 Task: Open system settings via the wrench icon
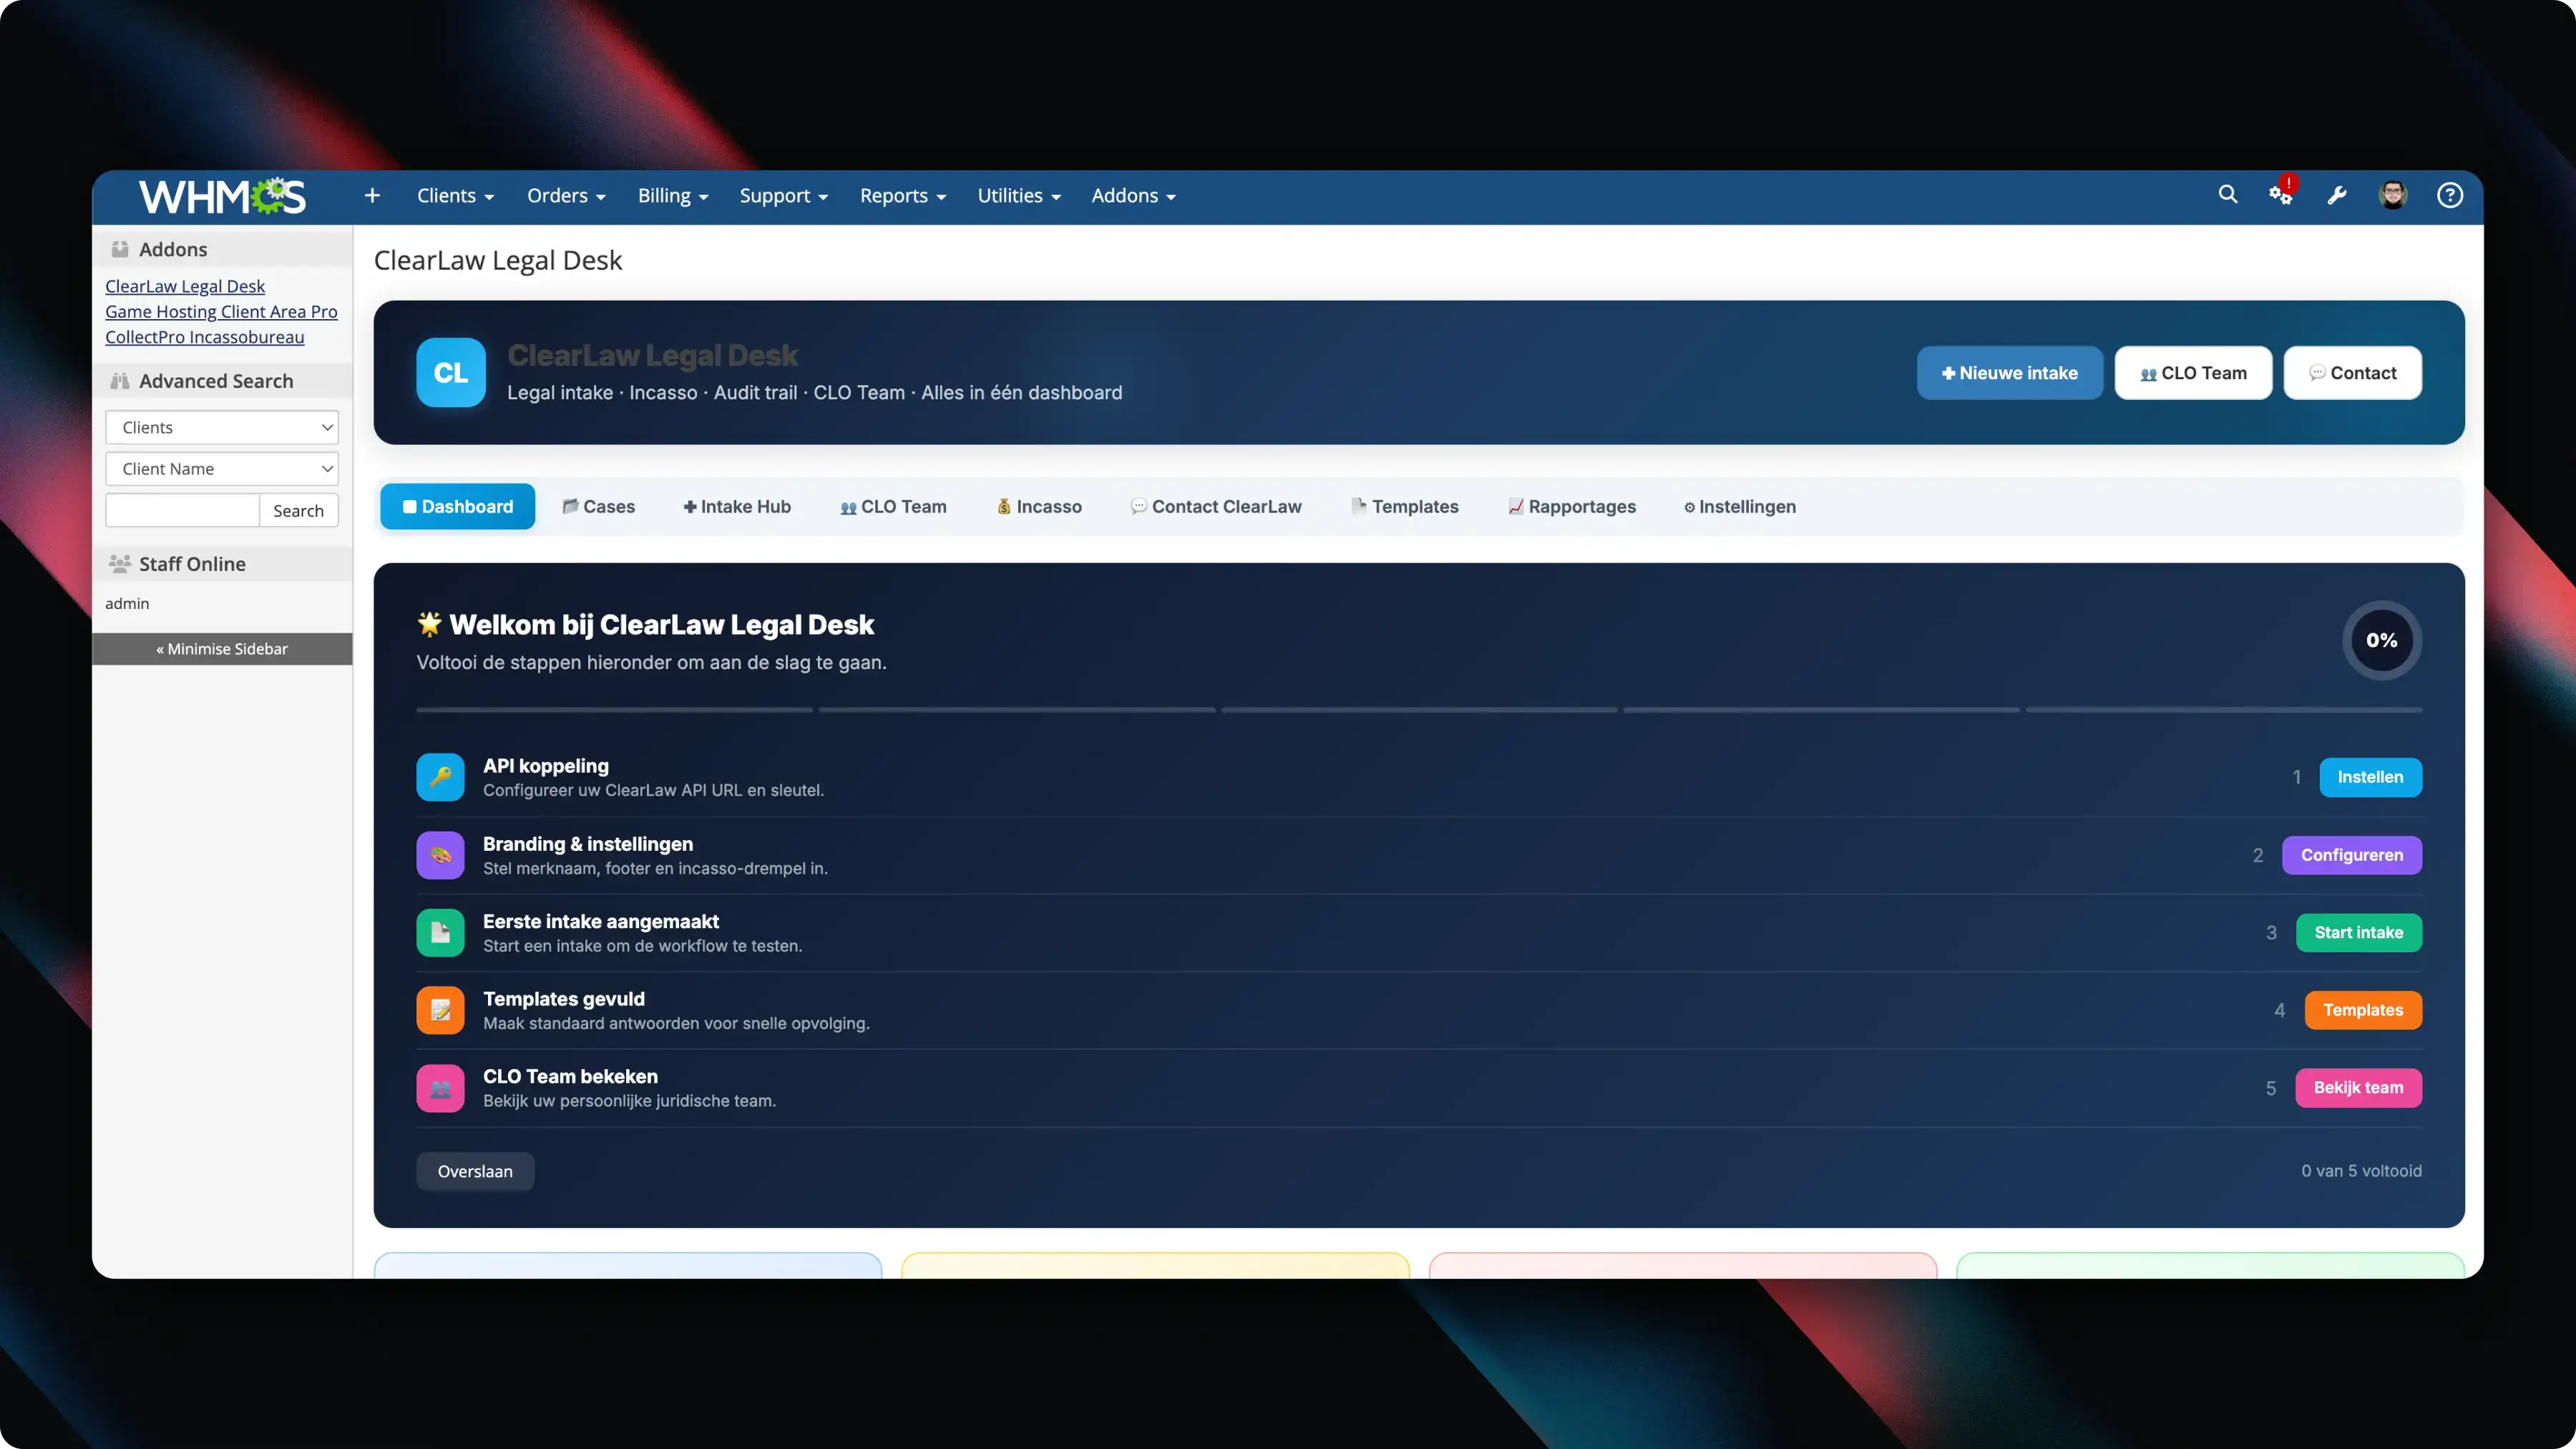(2338, 194)
